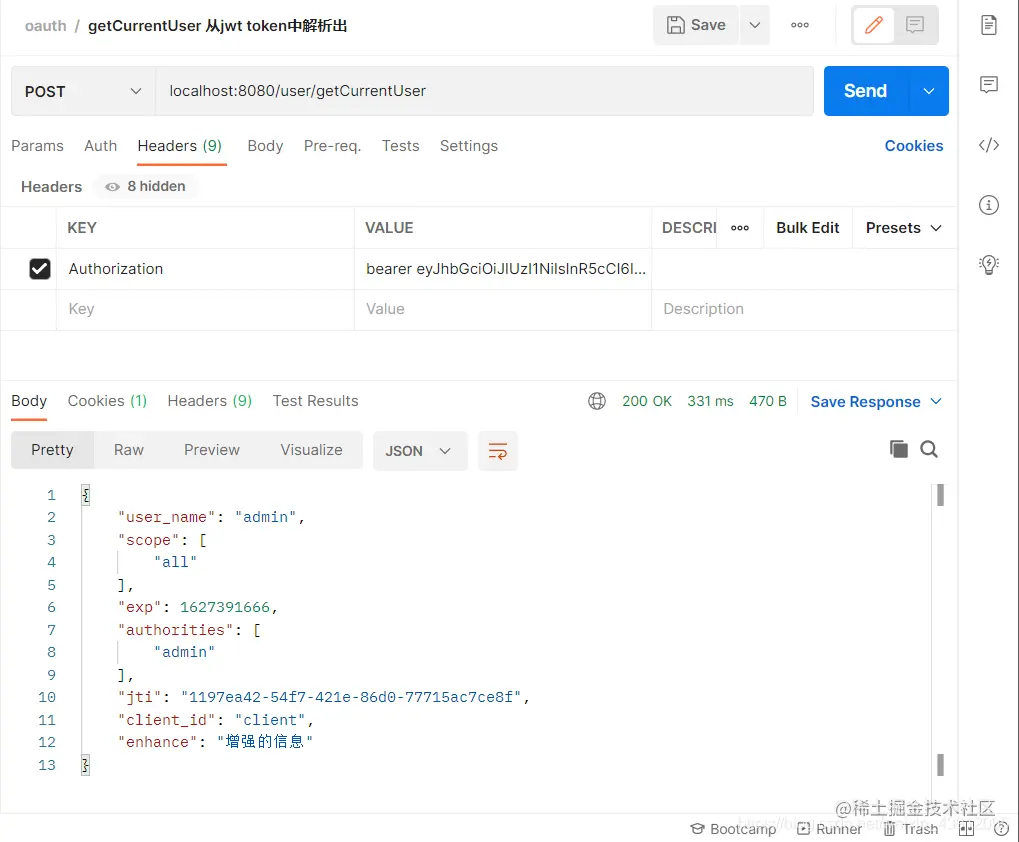Click the jti value on line 10
This screenshot has width=1019, height=842.
coord(351,697)
